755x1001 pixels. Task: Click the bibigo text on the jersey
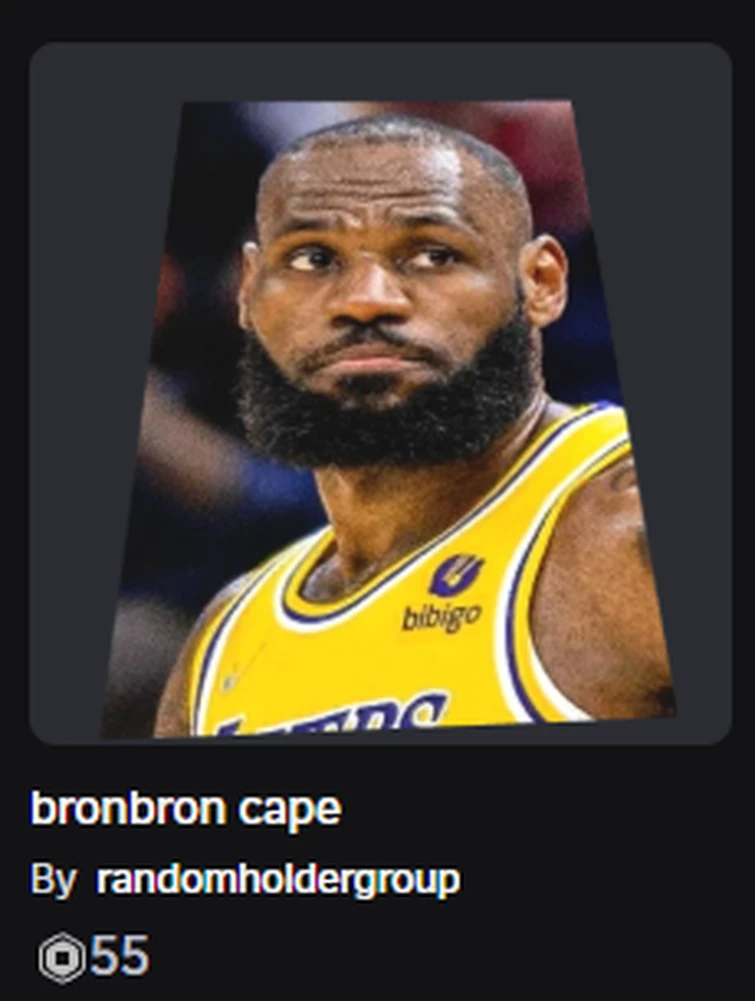click(x=441, y=616)
